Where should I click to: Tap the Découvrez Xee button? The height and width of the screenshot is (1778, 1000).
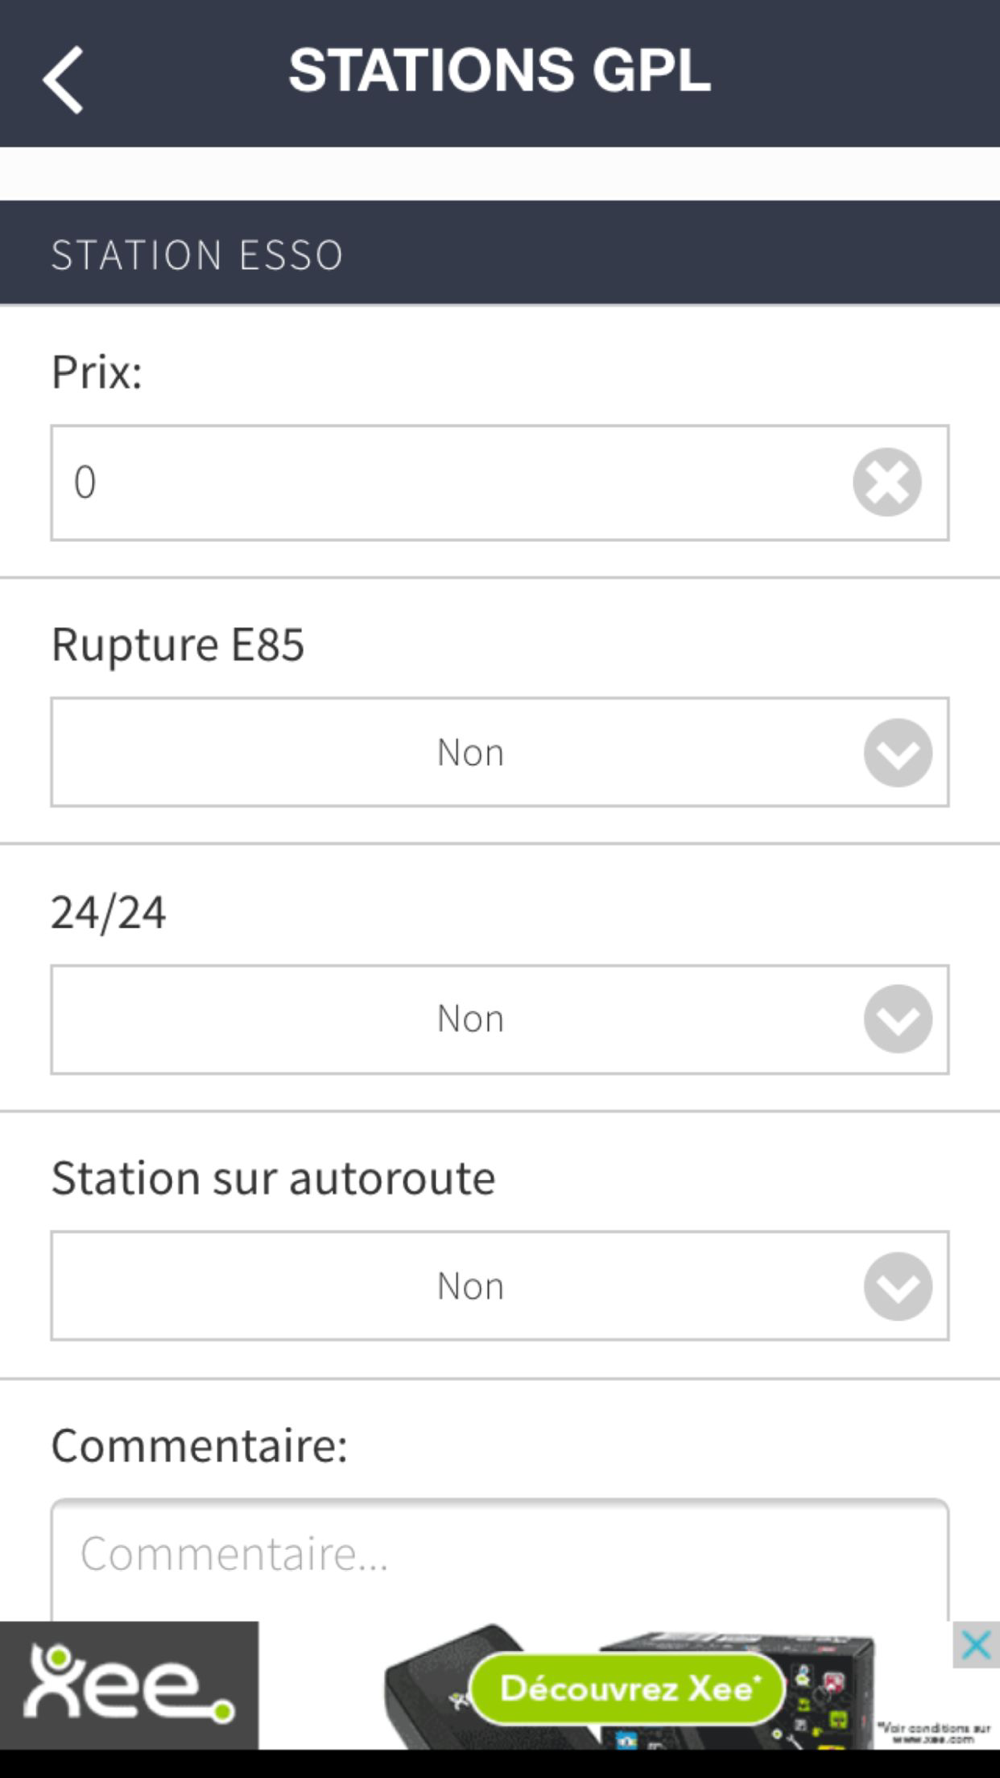tap(627, 1688)
